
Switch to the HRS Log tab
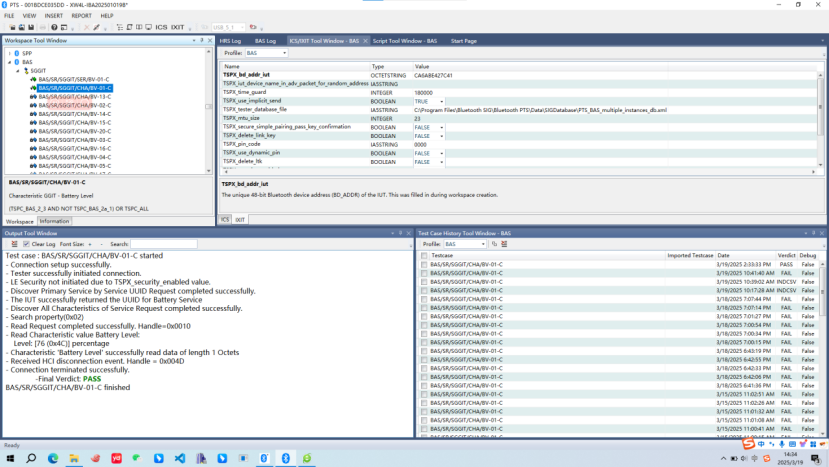point(231,41)
